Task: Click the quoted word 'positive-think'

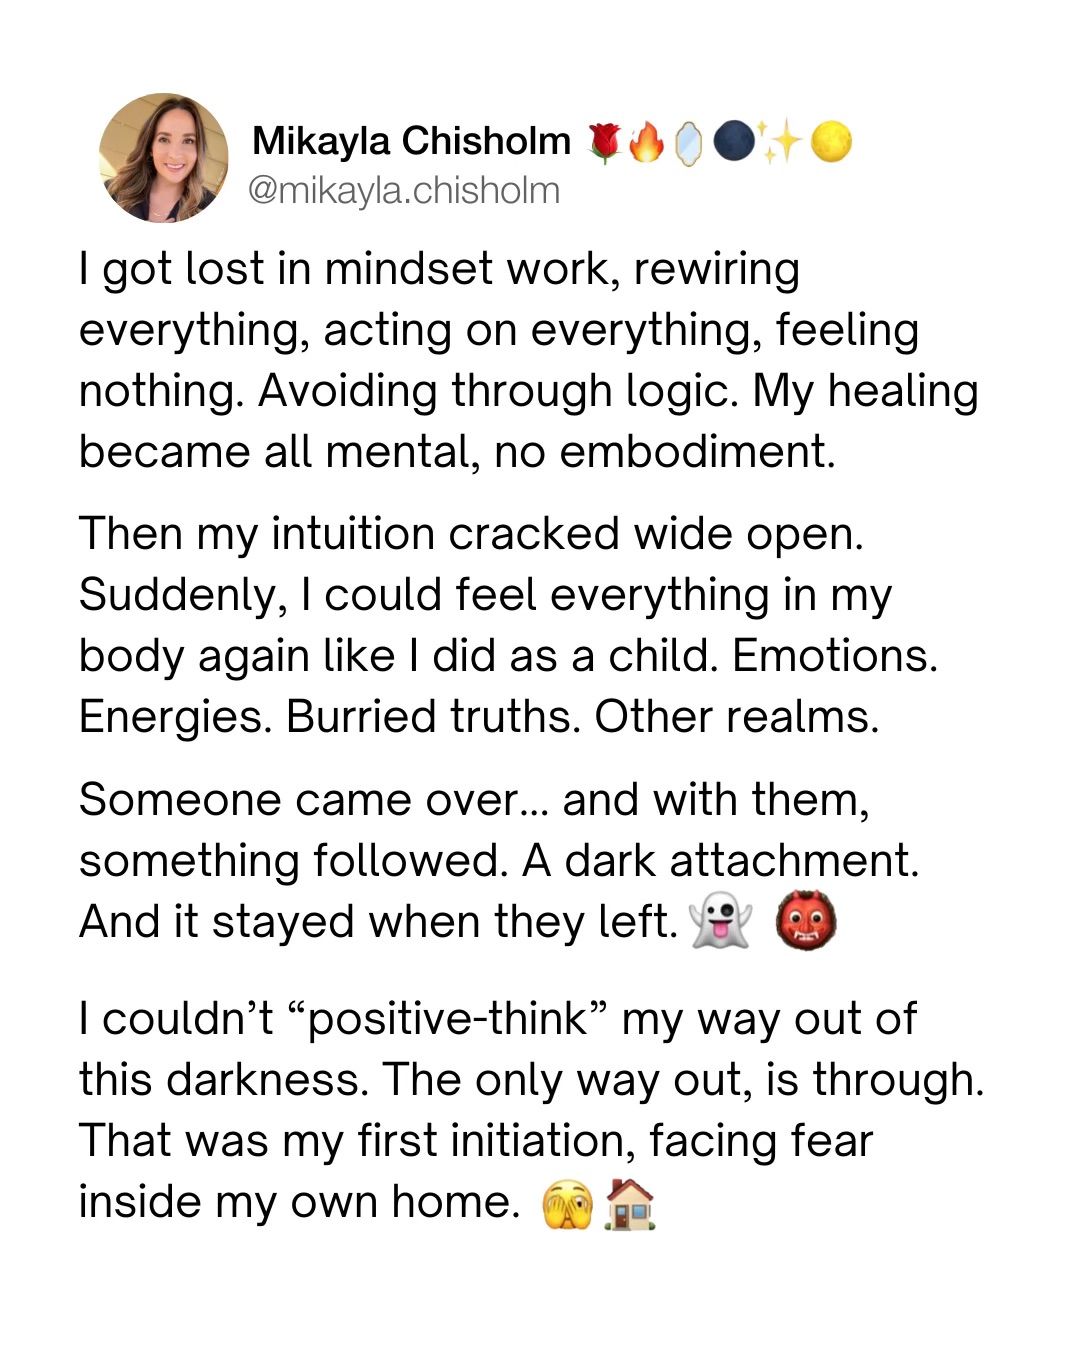Action: [x=448, y=1019]
